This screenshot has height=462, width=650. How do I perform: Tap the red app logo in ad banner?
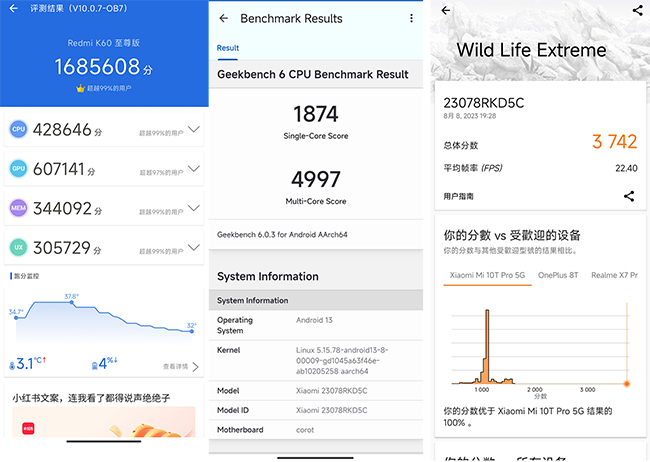28,429
